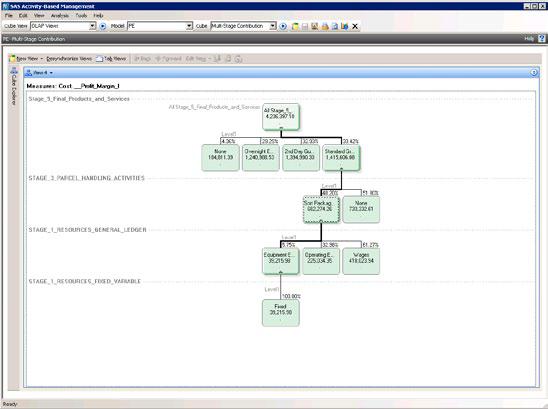Screen dimensions: 548x409
Task: Click the 4.36% percentage label
Action: click(229, 142)
